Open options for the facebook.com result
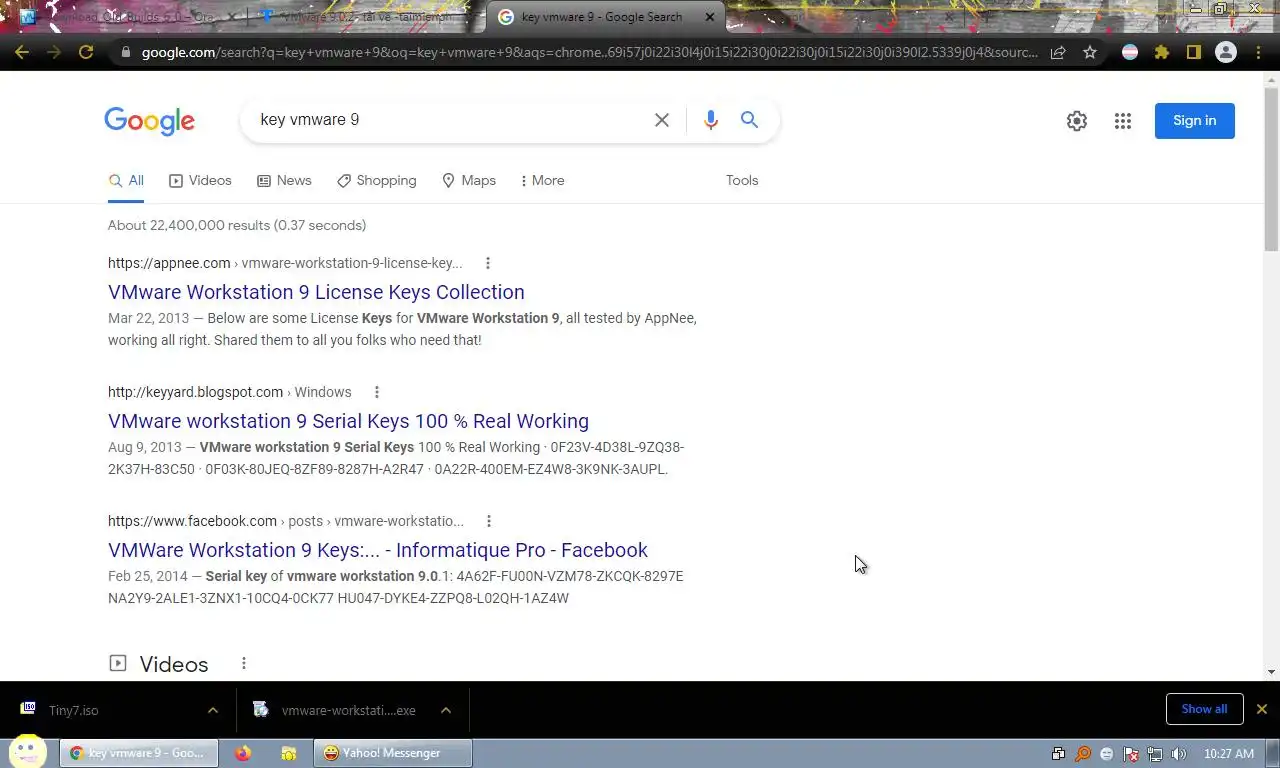 pyautogui.click(x=489, y=521)
